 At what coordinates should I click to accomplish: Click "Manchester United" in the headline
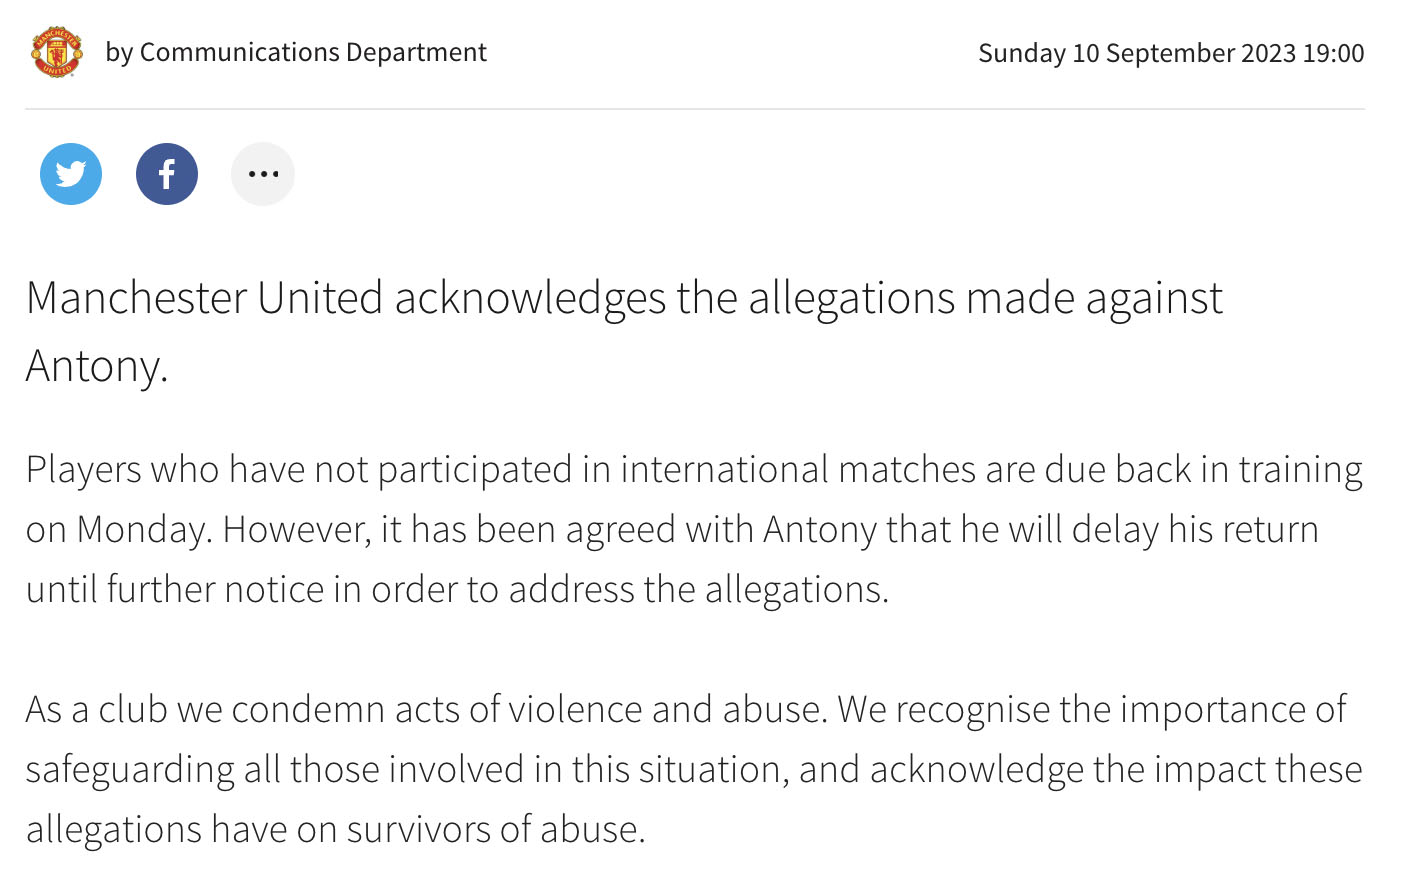[x=204, y=298]
